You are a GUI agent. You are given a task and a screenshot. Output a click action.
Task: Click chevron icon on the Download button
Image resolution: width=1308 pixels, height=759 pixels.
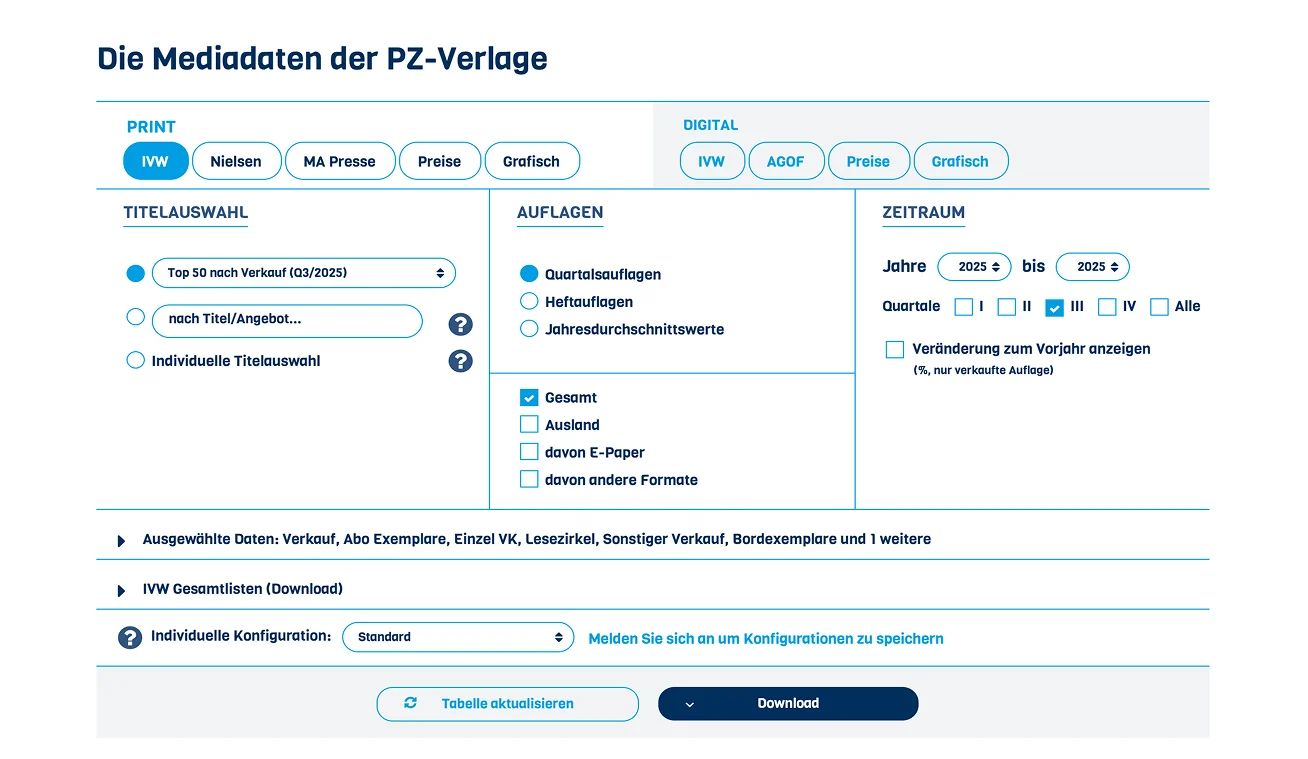pyautogui.click(x=690, y=704)
